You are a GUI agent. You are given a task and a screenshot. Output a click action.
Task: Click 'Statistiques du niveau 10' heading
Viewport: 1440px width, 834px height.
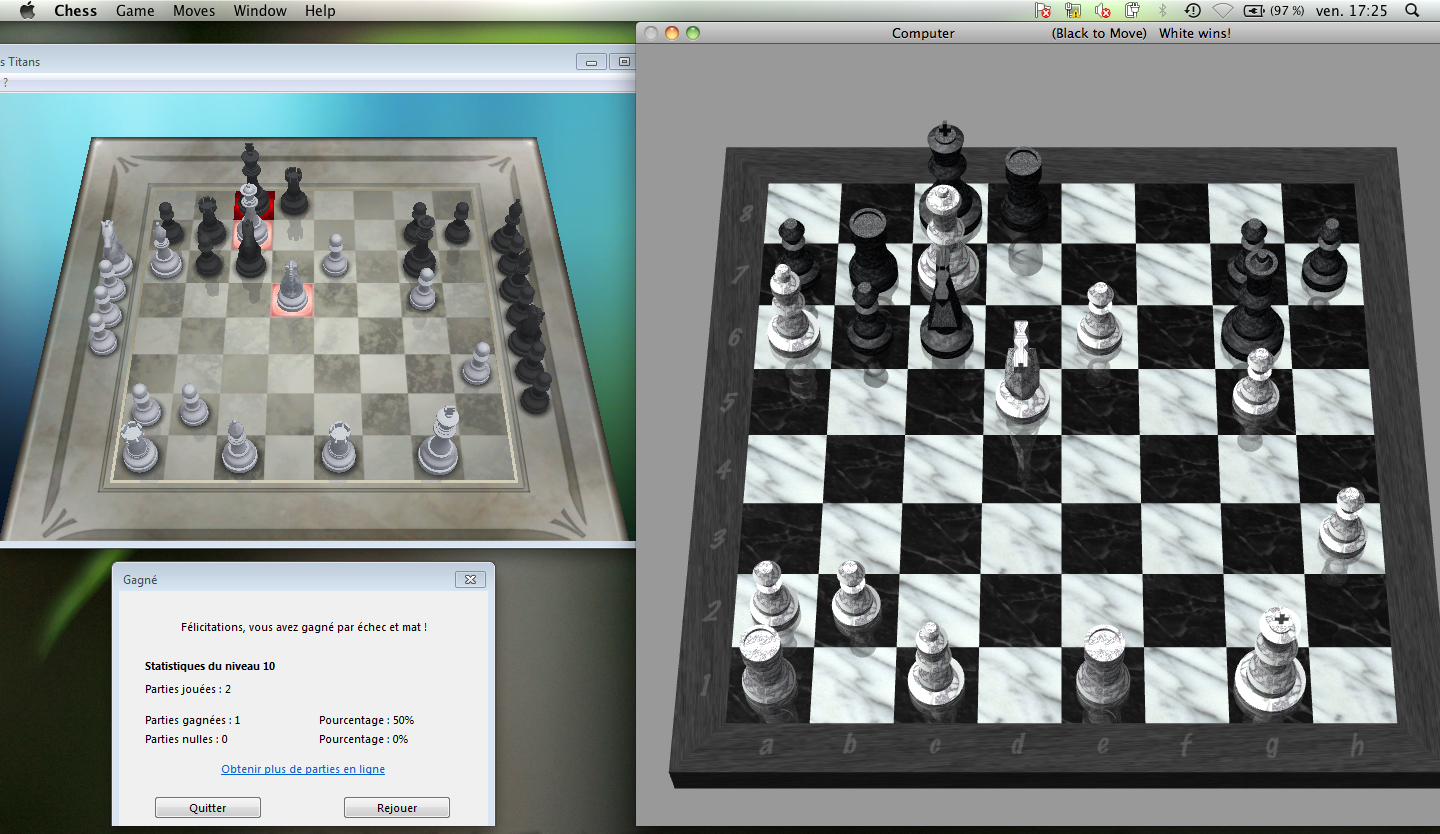click(210, 666)
